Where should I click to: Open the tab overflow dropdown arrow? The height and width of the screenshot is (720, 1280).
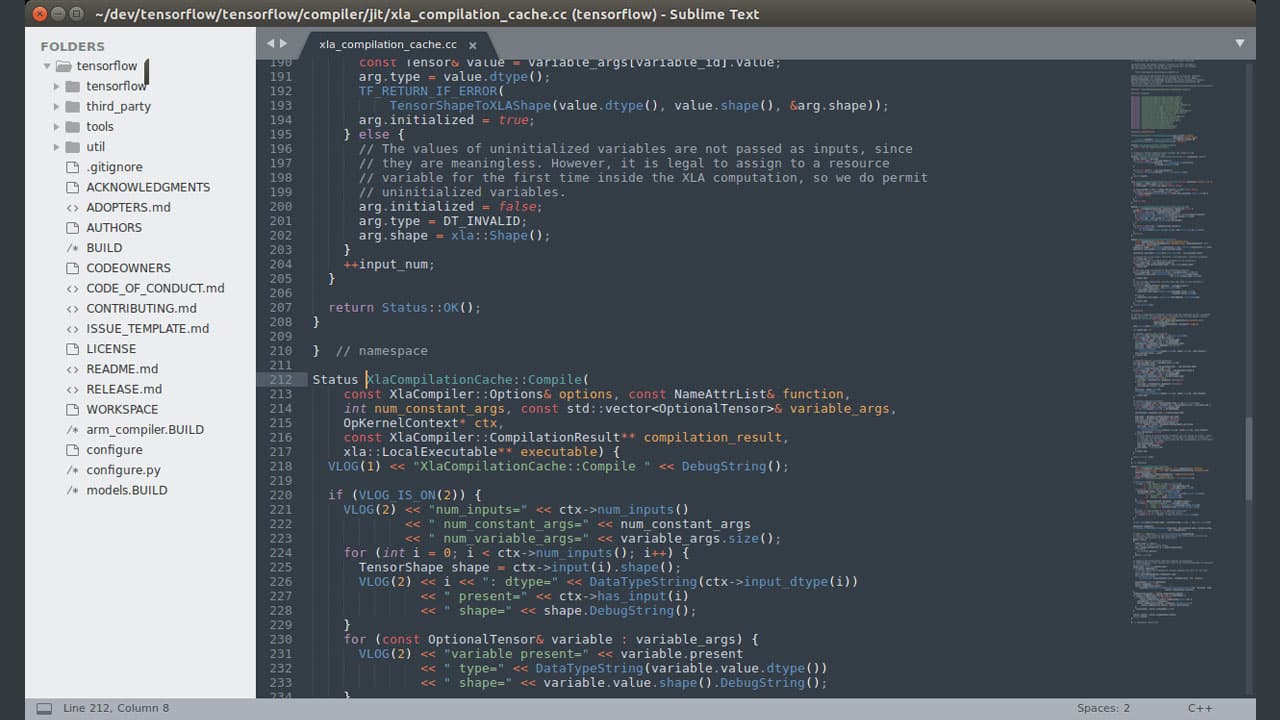pos(1240,44)
